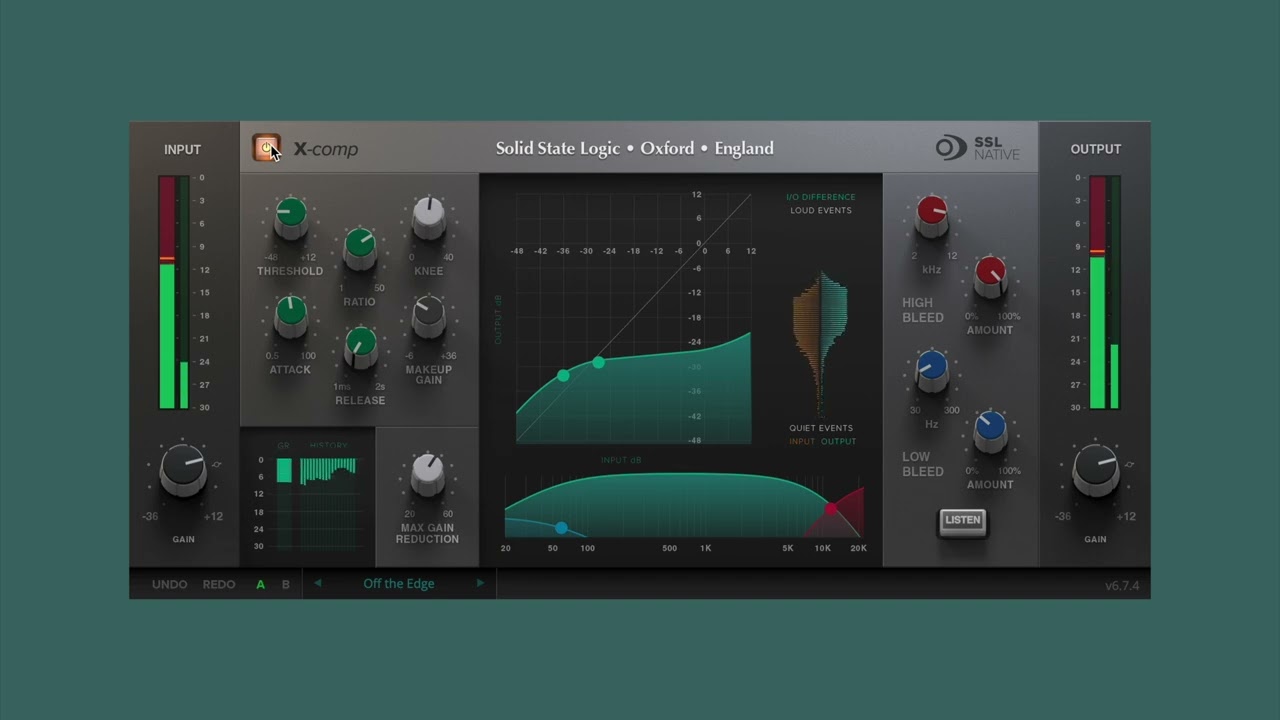Click the left threshold node on transfer curve
The width and height of the screenshot is (1280, 720).
tap(564, 375)
